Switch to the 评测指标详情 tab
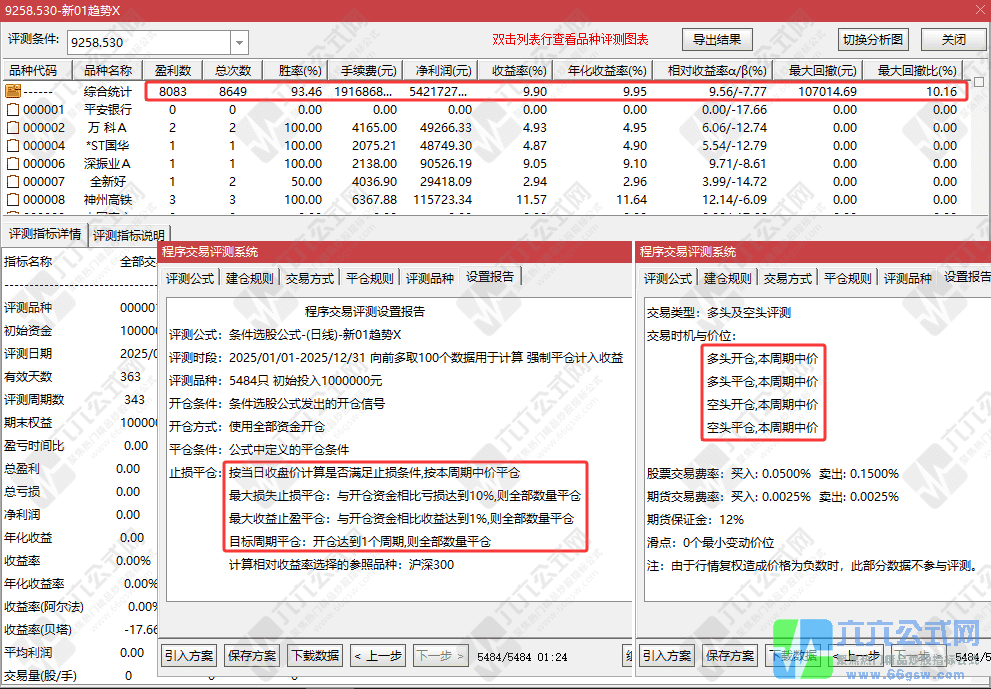Image resolution: width=991 pixels, height=689 pixels. pos(44,234)
